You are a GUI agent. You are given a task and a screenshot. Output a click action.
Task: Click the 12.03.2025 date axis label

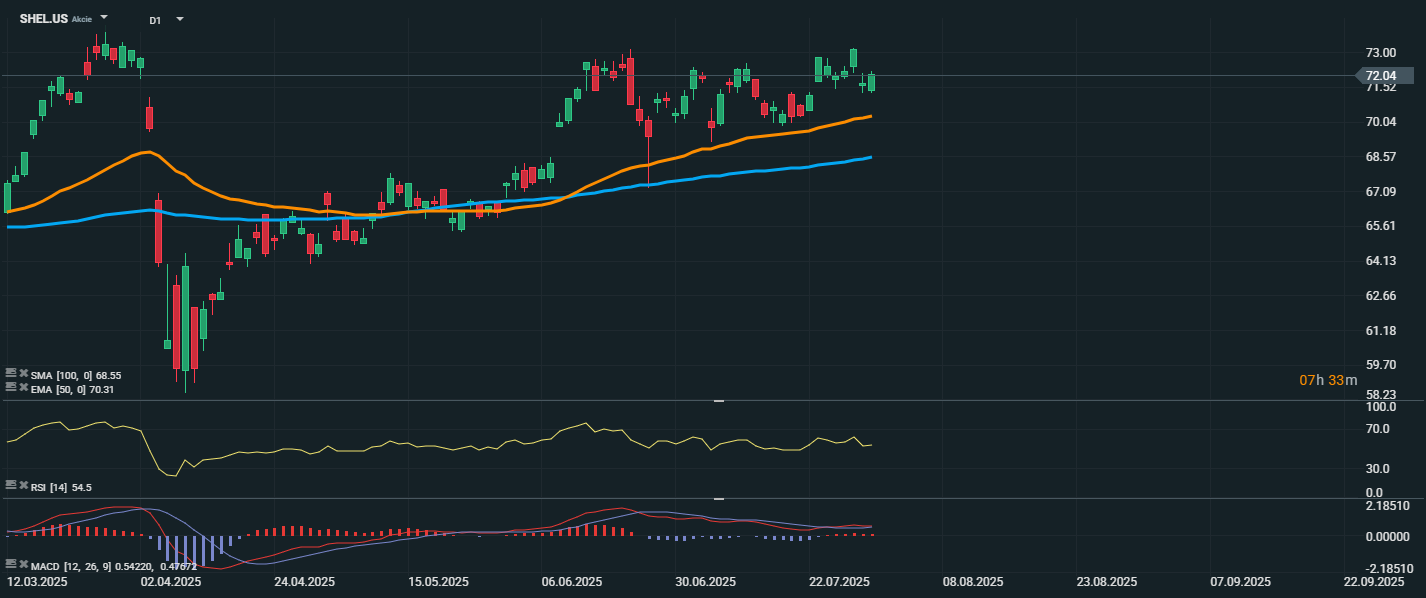click(x=37, y=581)
